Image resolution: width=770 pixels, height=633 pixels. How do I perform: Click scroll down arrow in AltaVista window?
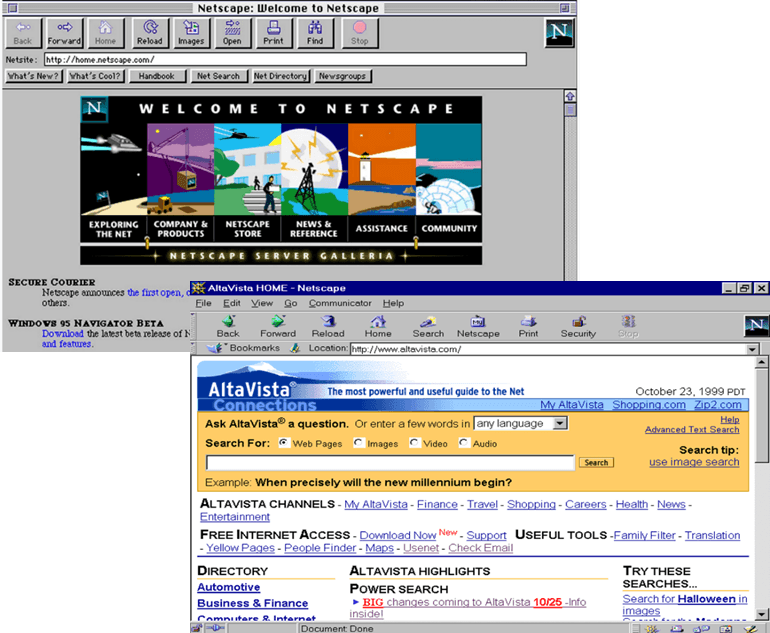click(761, 614)
